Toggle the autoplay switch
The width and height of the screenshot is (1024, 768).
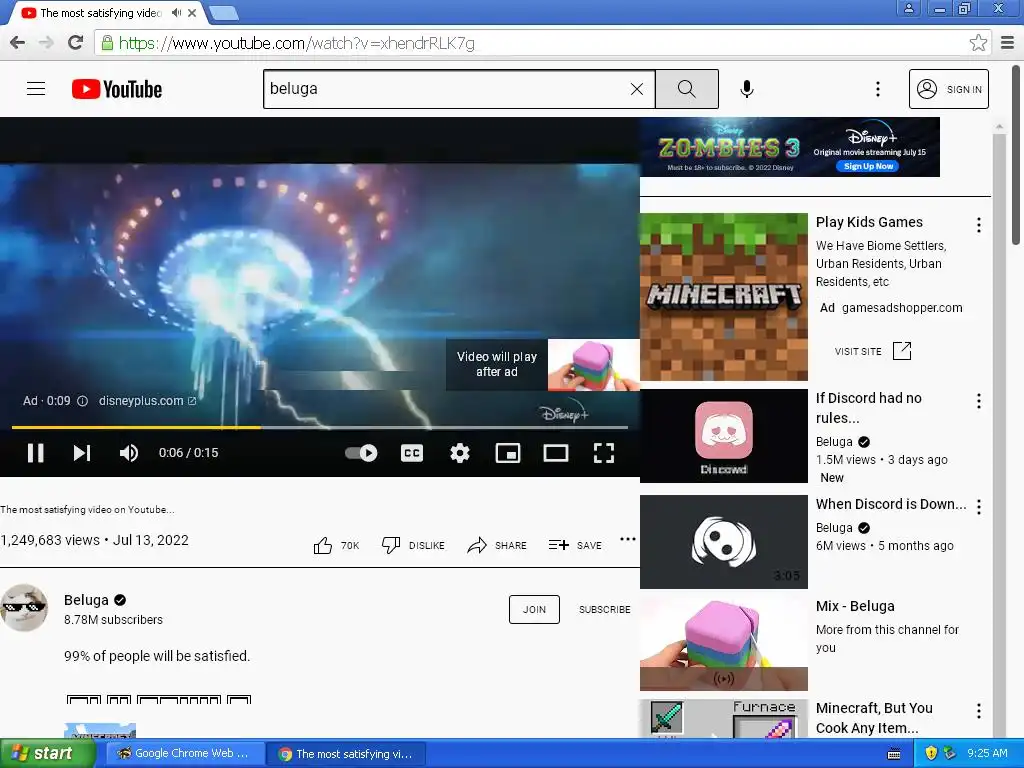[x=361, y=453]
